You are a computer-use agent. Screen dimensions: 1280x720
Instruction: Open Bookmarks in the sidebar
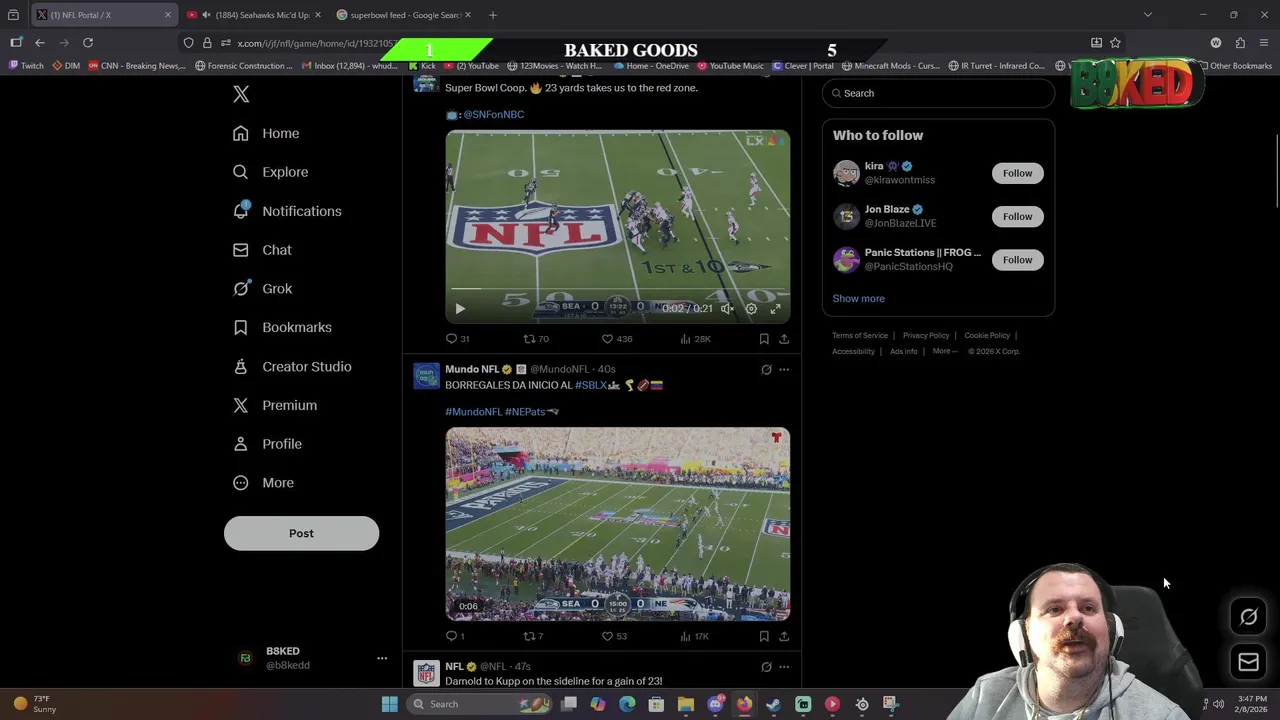(282, 327)
